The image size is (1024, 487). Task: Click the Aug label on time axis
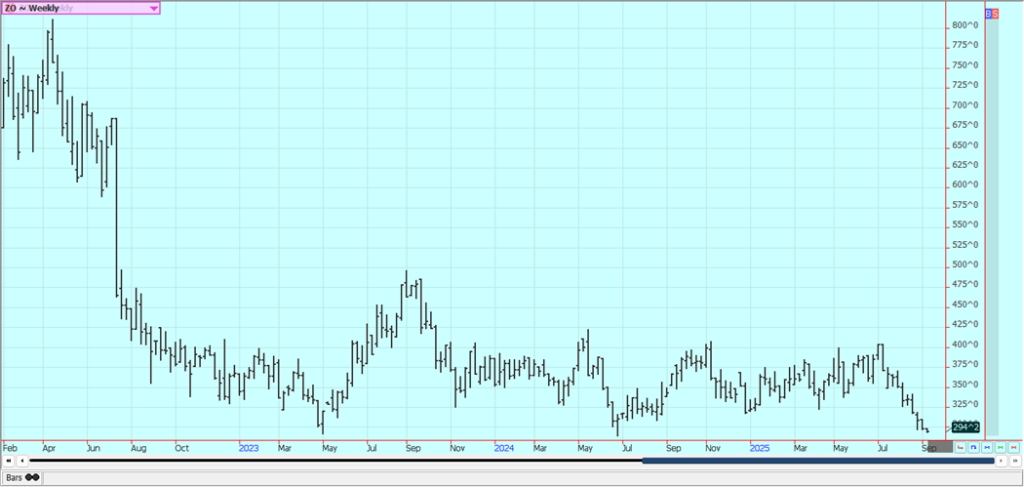click(138, 449)
